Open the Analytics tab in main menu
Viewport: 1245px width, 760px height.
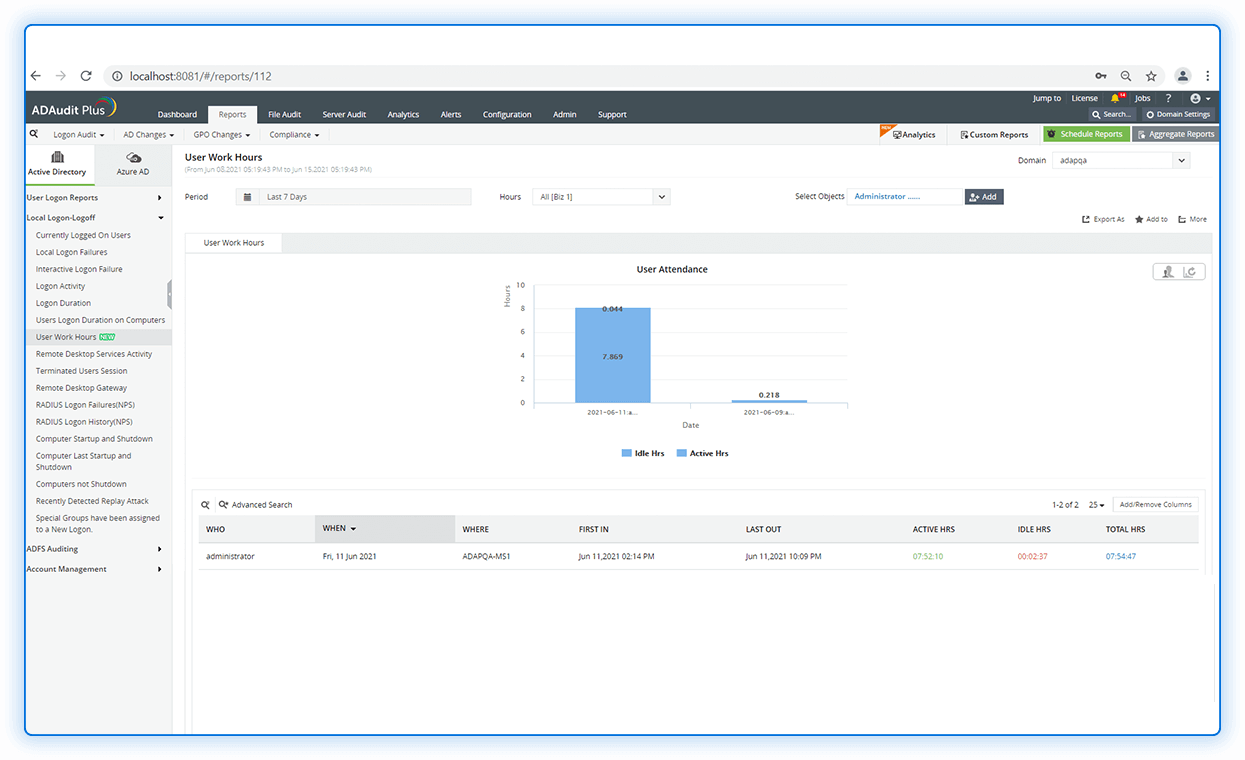click(x=403, y=115)
